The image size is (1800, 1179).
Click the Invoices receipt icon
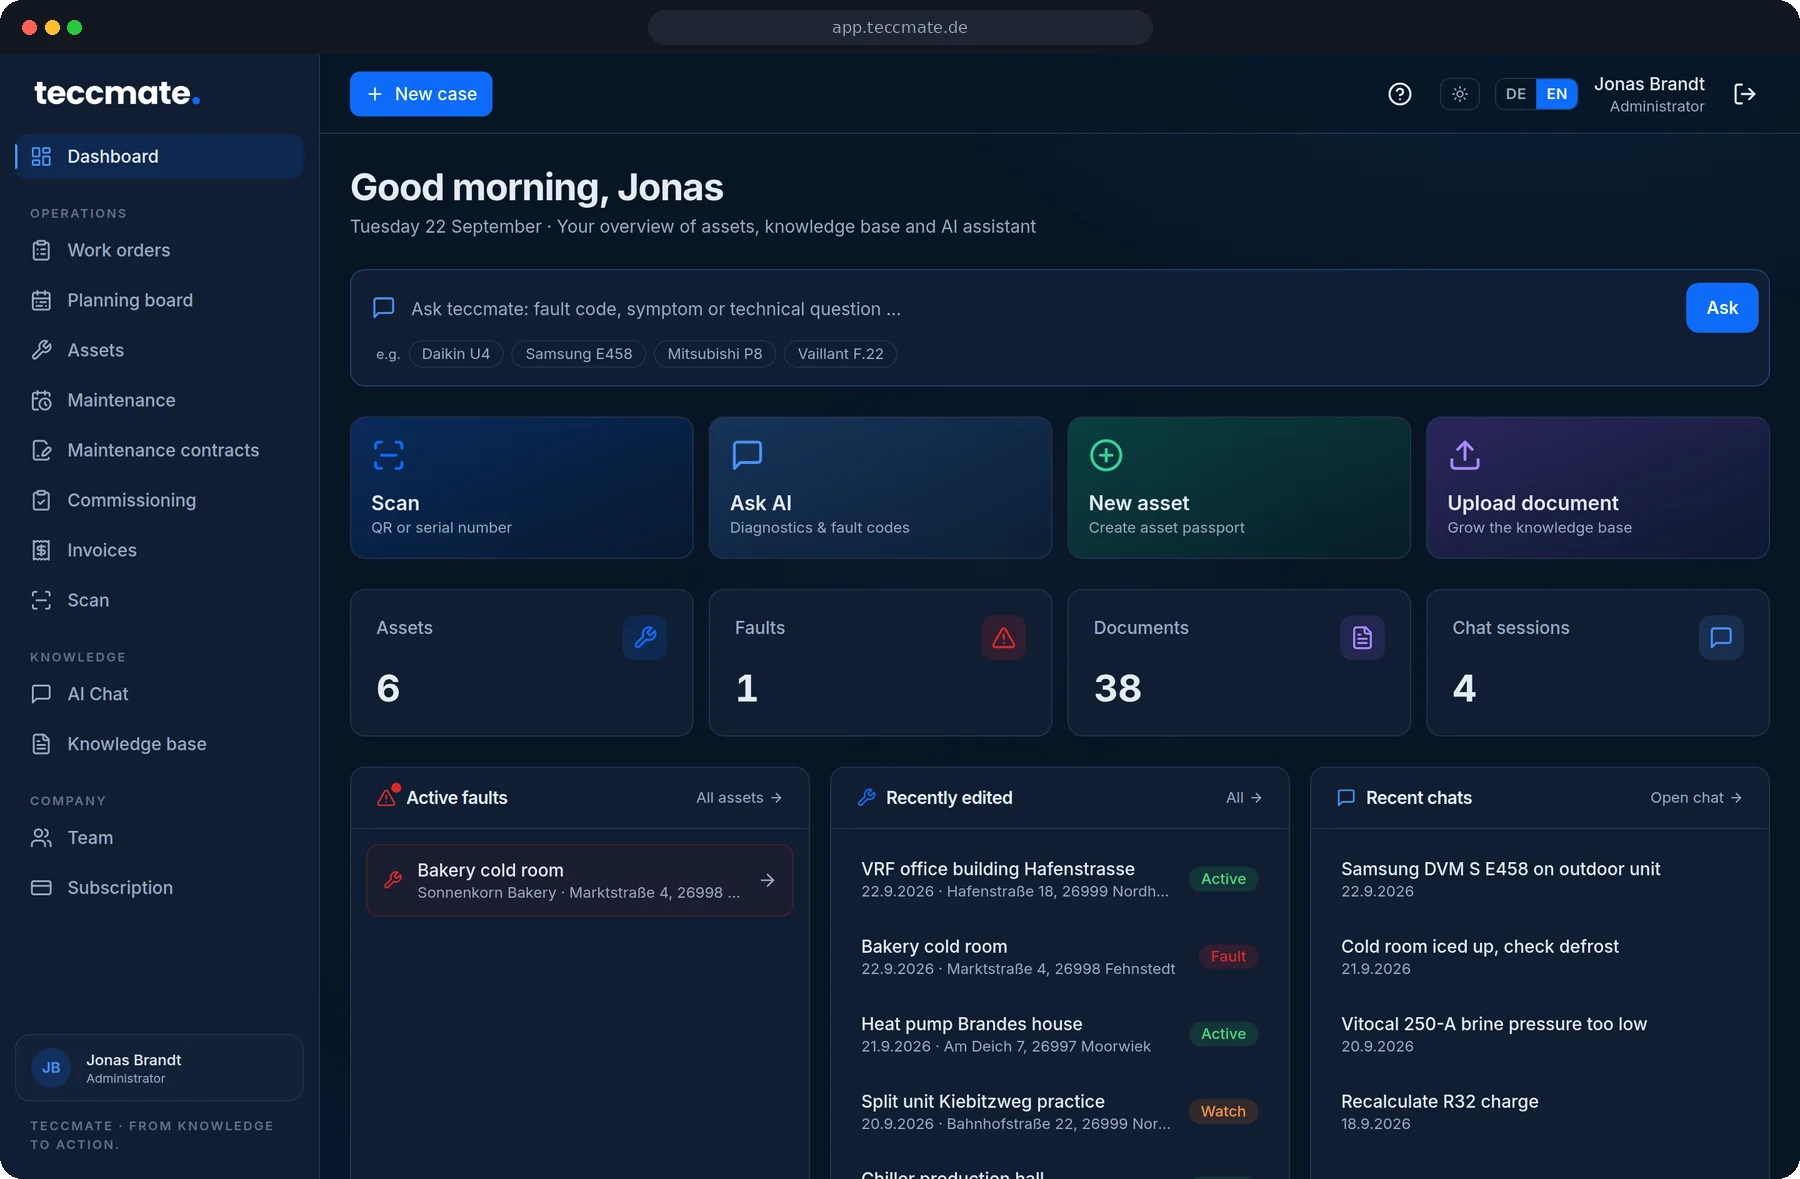tap(41, 550)
